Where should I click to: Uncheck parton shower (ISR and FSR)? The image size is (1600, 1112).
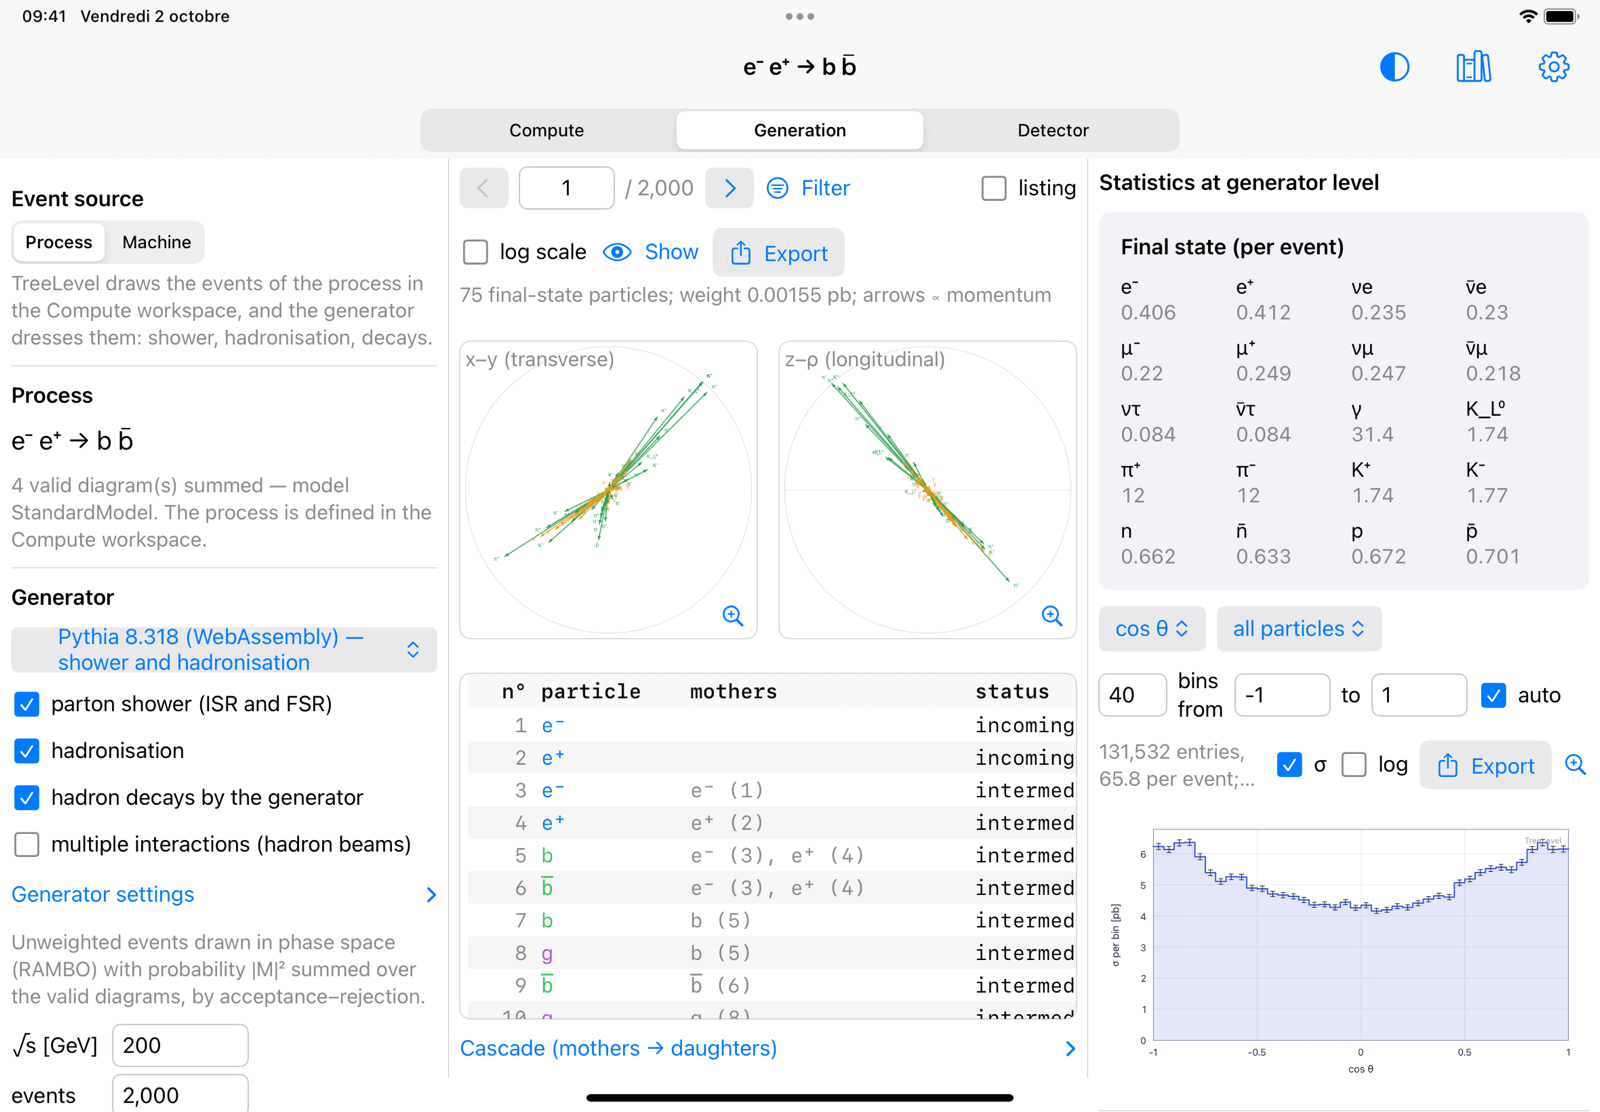click(x=27, y=704)
